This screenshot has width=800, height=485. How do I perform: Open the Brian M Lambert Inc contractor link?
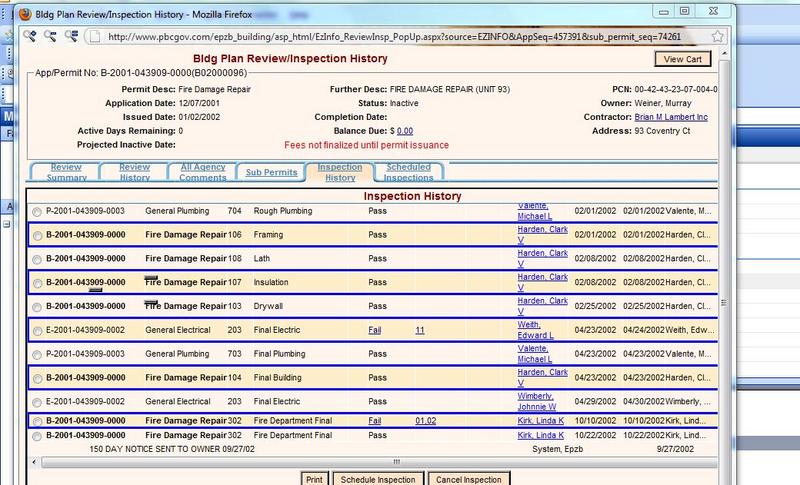pos(671,117)
